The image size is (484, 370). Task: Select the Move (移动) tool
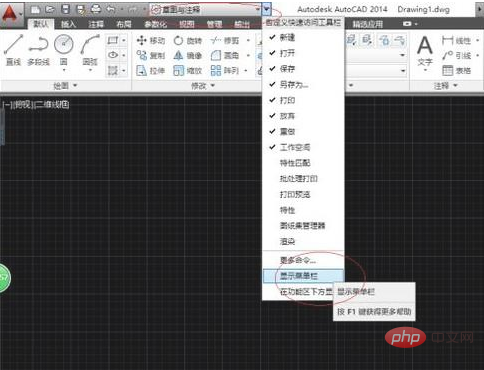151,41
